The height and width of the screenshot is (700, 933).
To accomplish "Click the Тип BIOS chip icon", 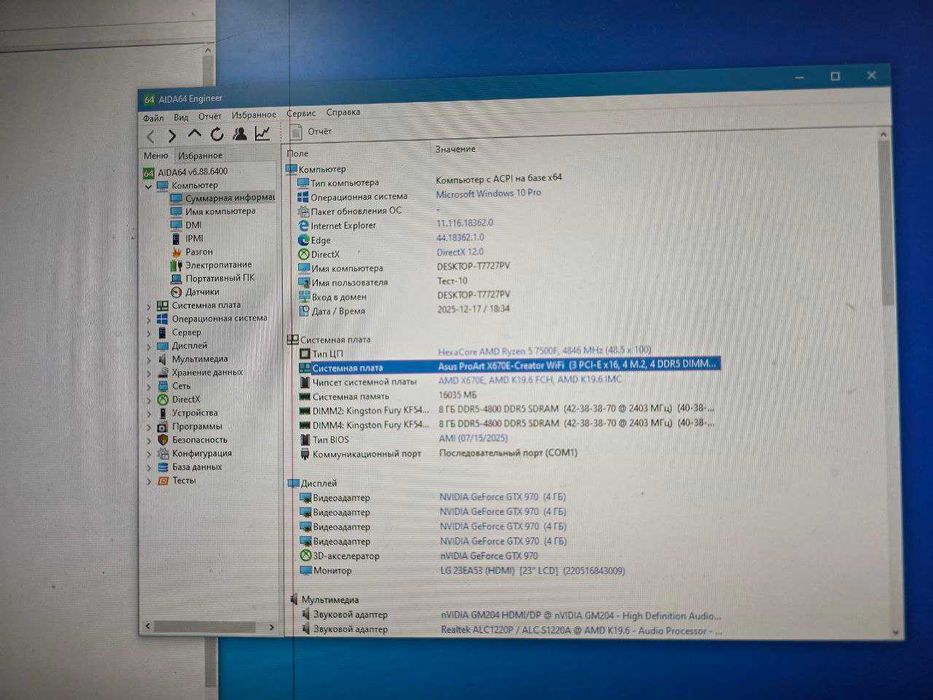I will [x=305, y=440].
